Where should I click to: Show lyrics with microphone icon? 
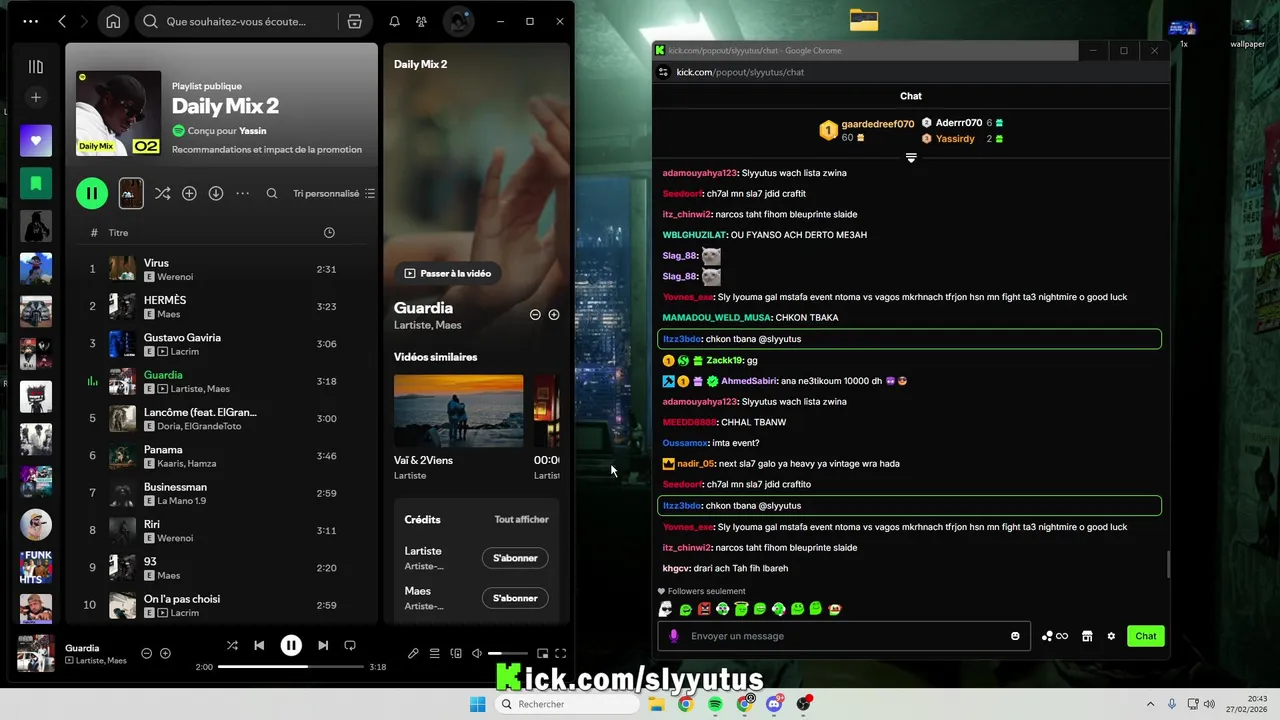(413, 653)
